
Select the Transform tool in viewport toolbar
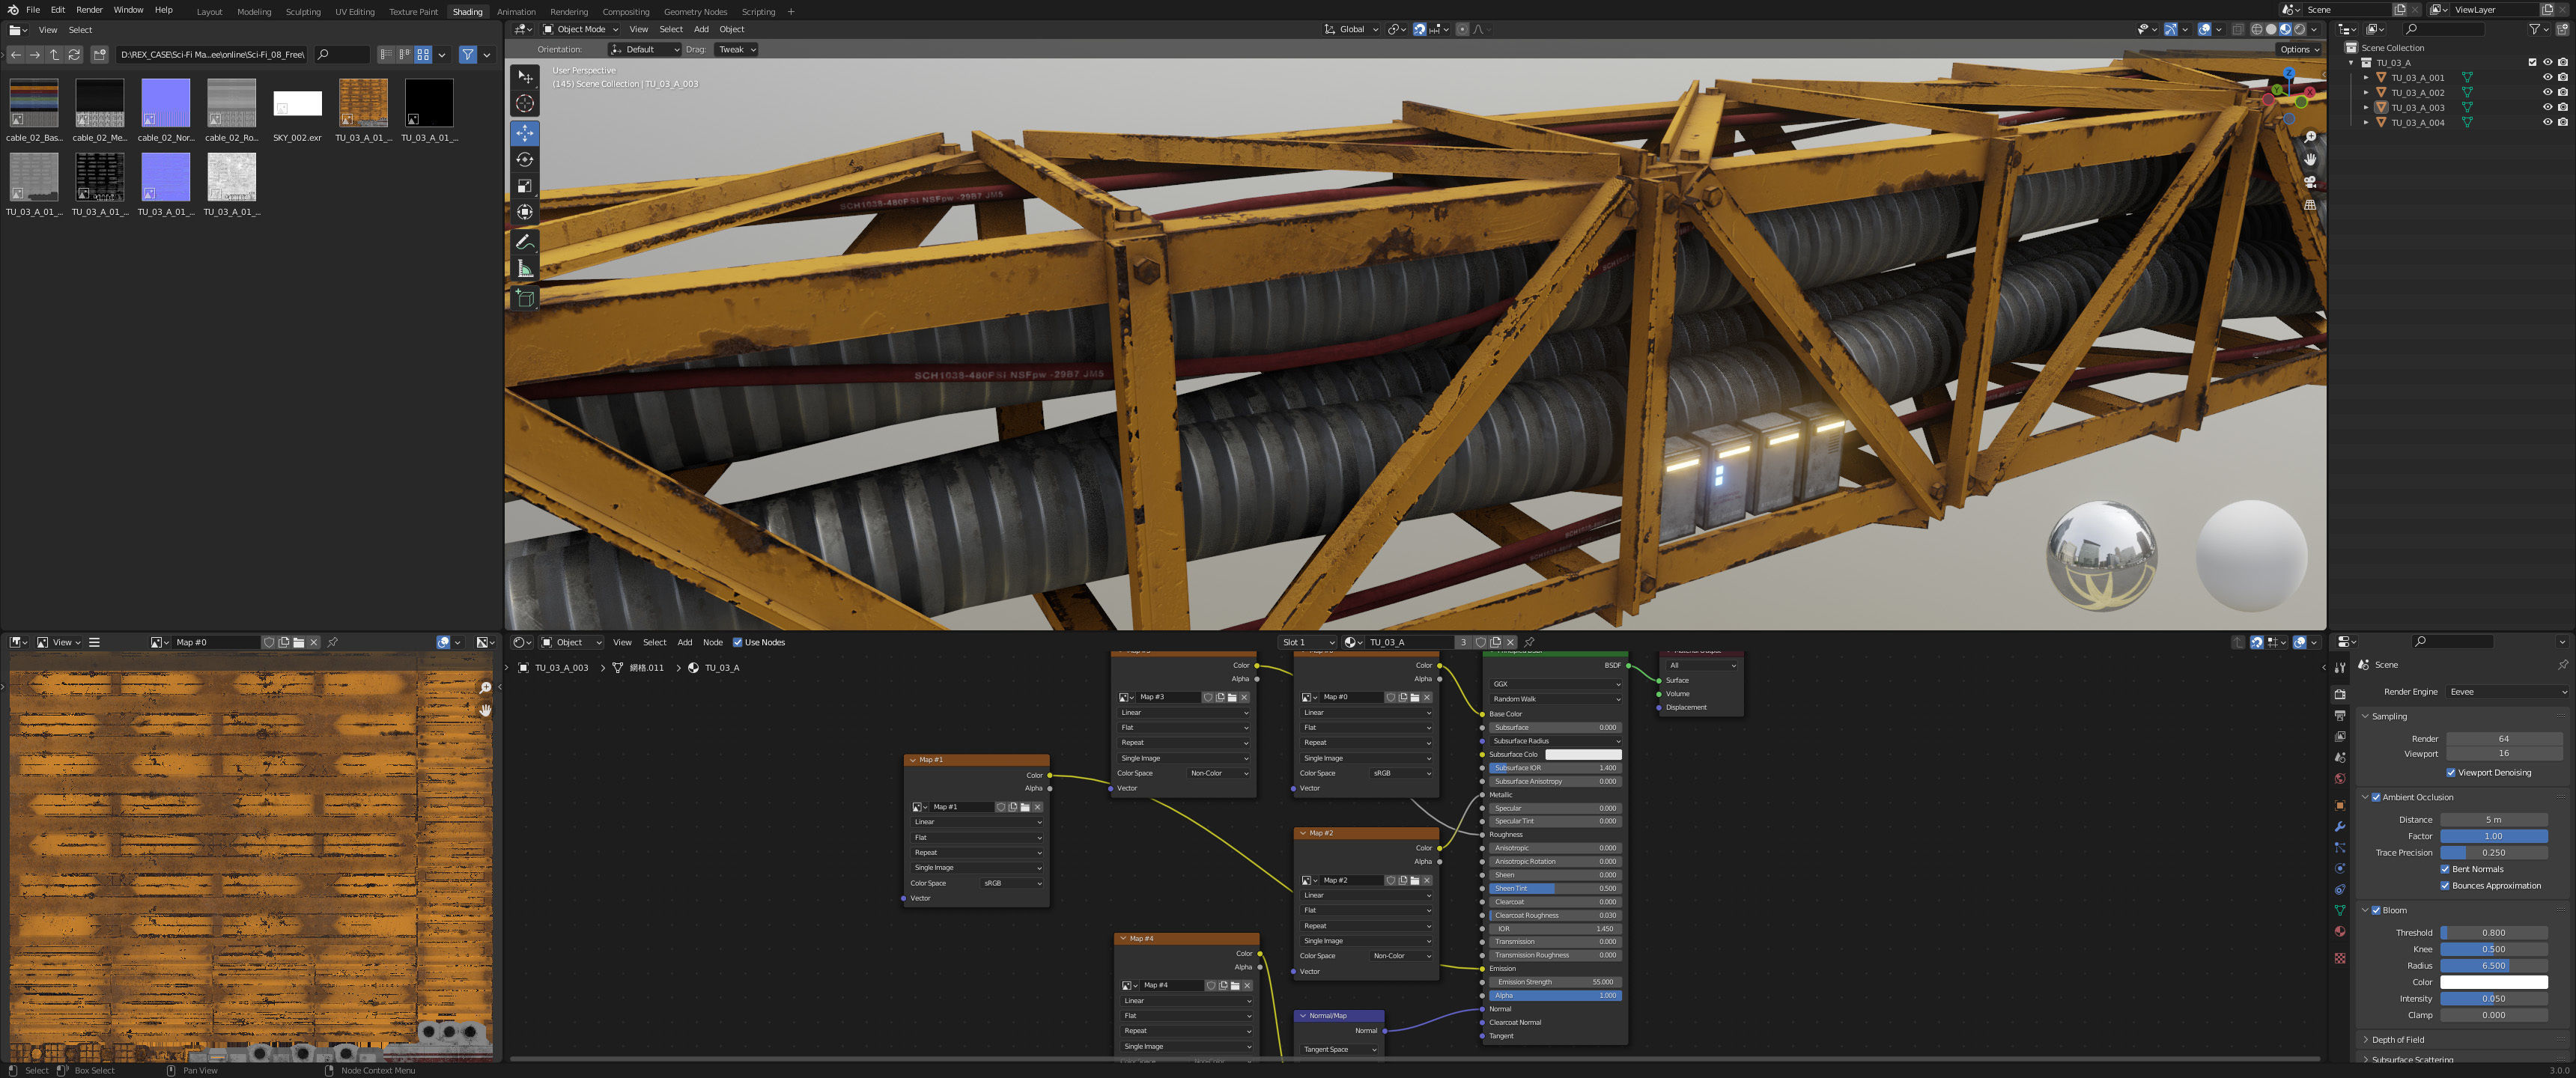pos(524,211)
